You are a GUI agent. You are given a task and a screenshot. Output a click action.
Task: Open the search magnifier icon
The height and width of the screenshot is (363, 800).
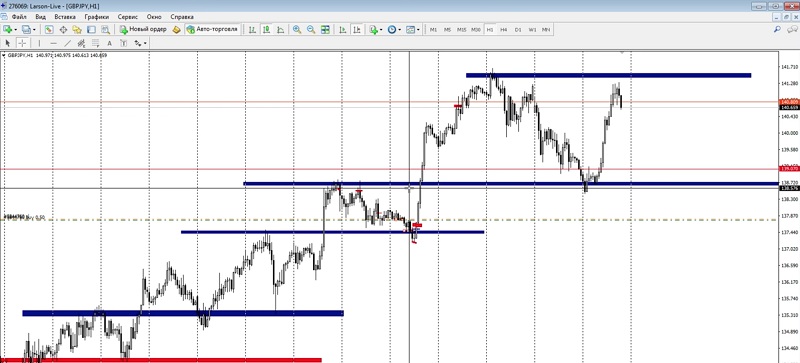tap(778, 30)
